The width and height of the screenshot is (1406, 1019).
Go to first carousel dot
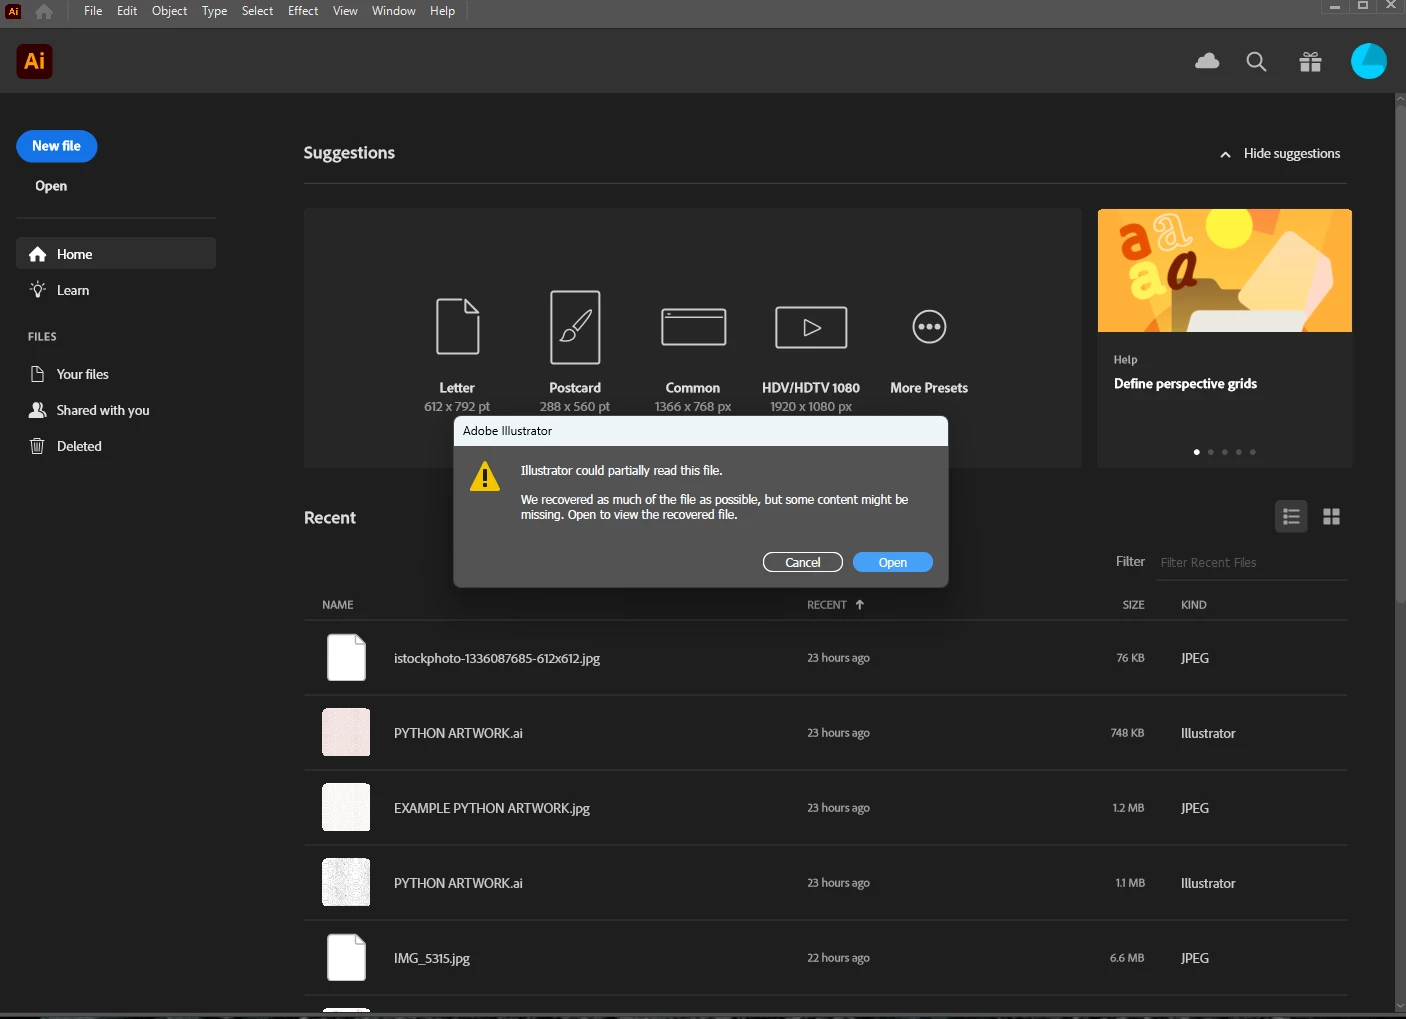click(x=1197, y=452)
